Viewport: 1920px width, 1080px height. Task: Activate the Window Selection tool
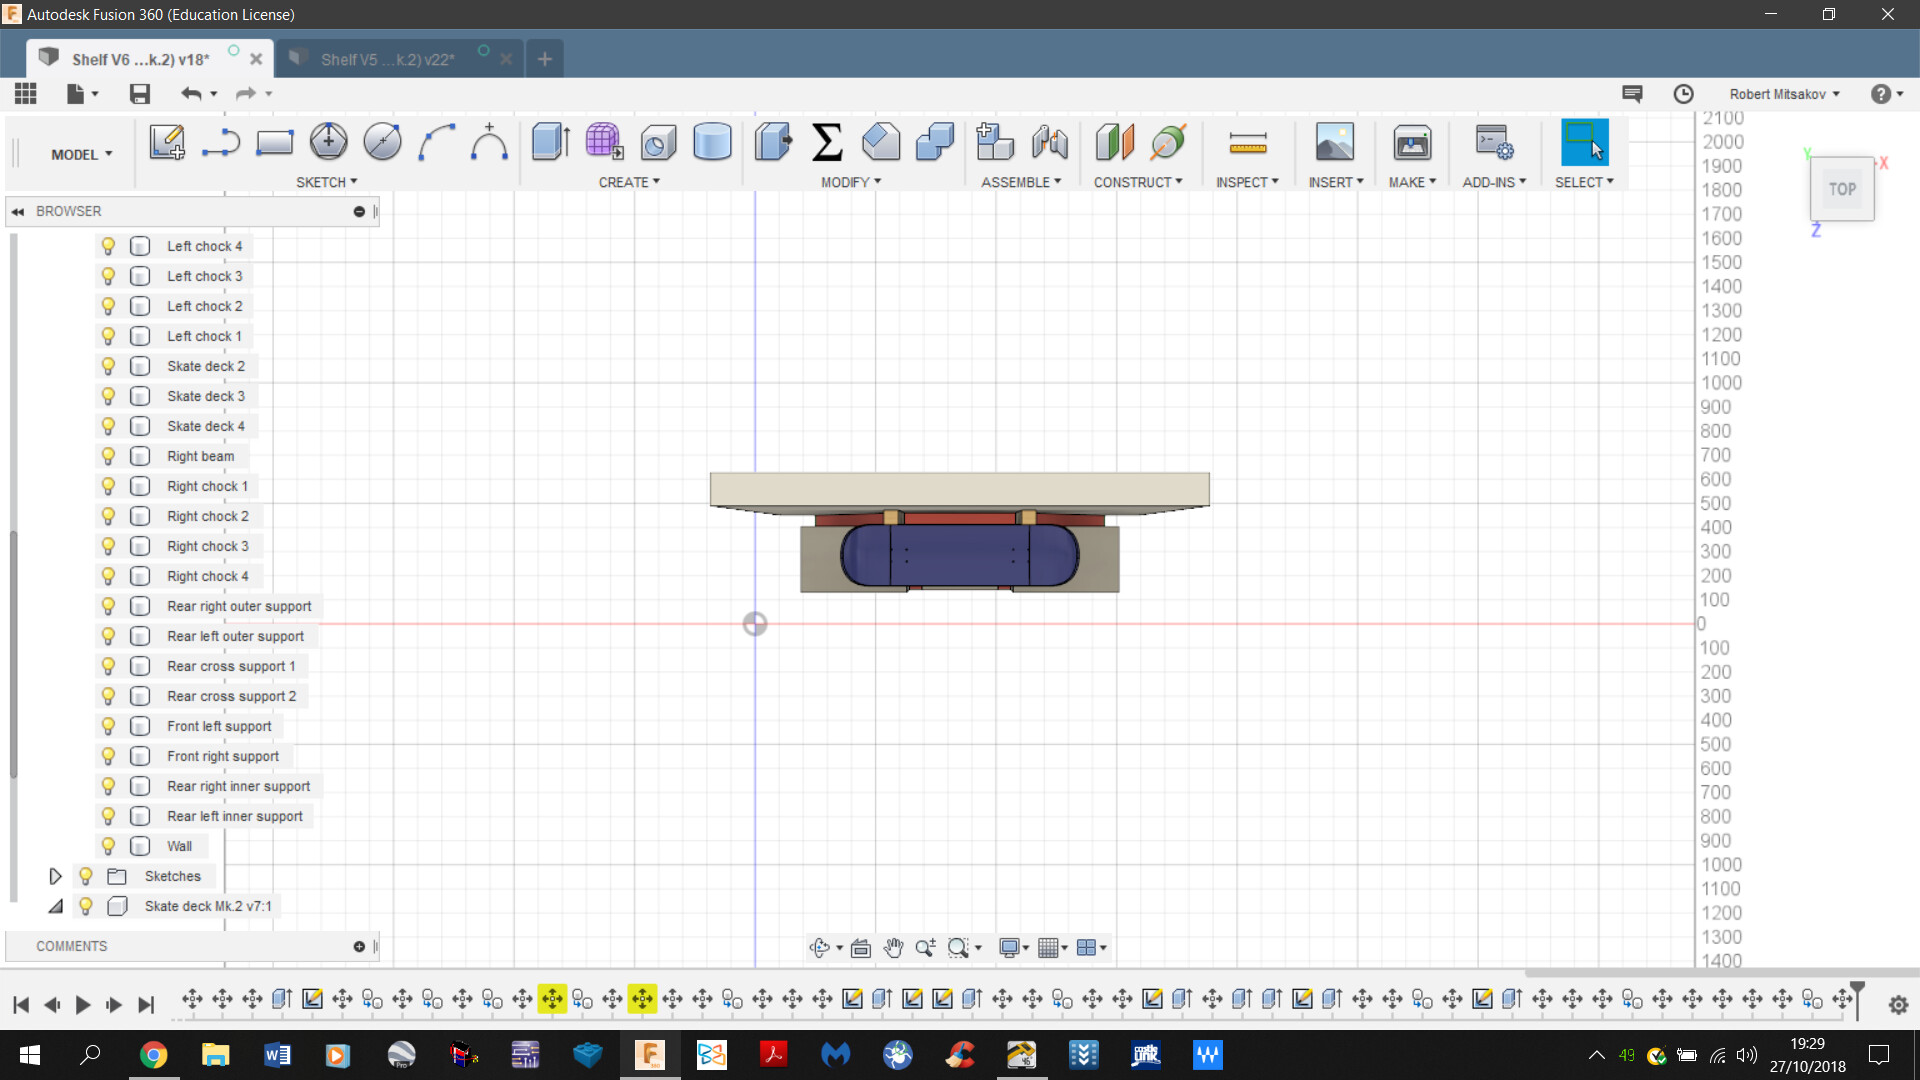[1584, 142]
